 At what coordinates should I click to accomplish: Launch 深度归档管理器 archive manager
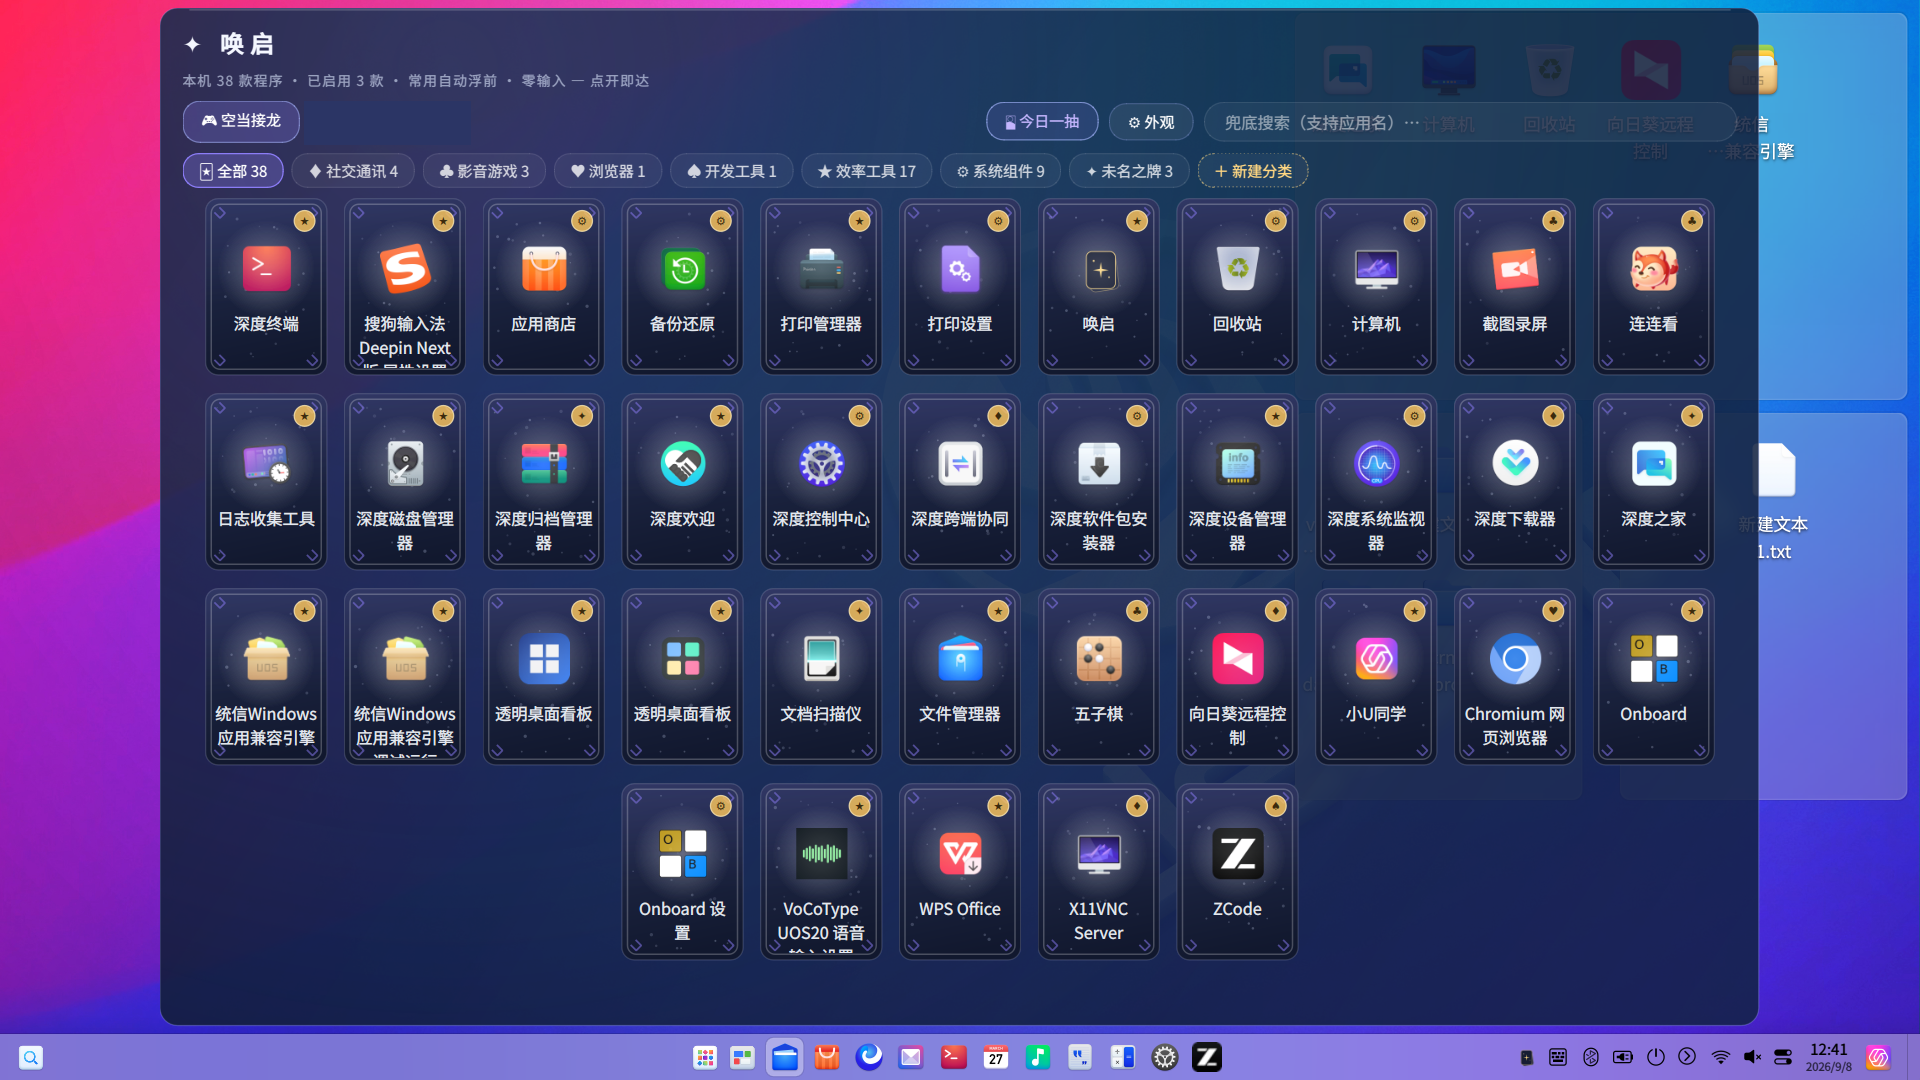(543, 482)
